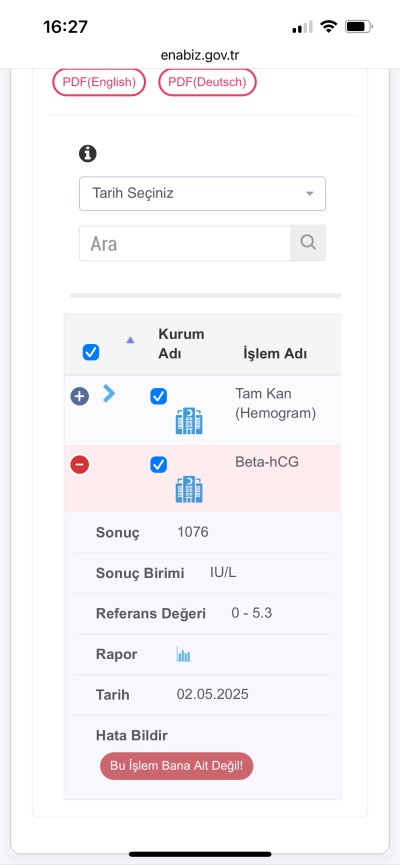The image size is (400, 865).
Task: Click the İşlem Adı column header
Action: tap(275, 354)
